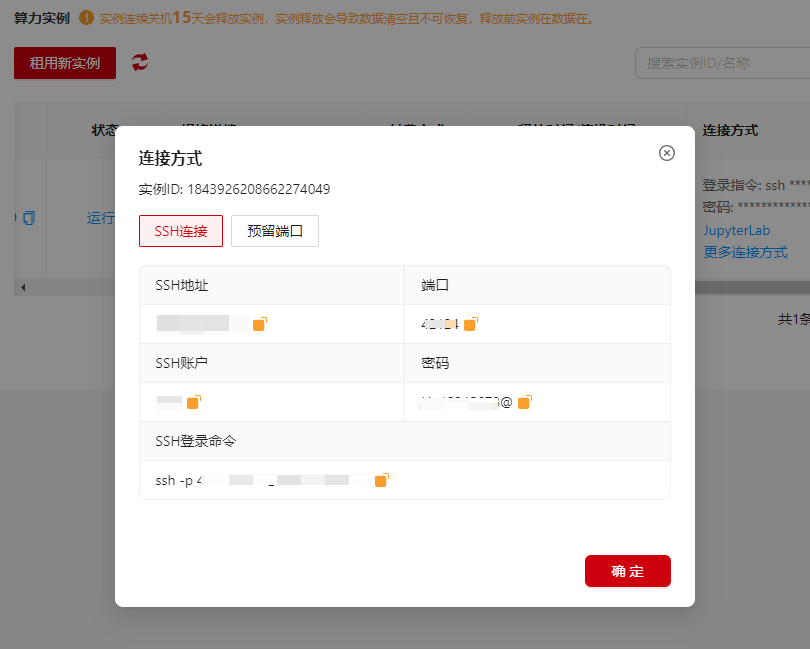Copy the SSH address value
Screen dimensions: 810x649
click(x=259, y=324)
